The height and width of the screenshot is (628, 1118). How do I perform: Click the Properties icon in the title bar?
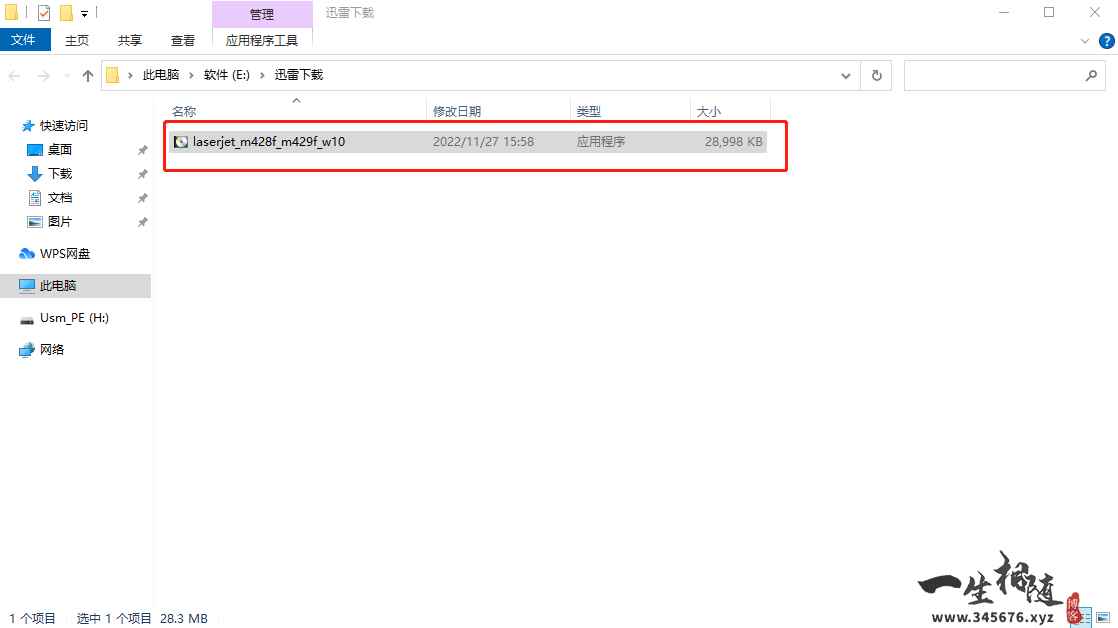coord(44,13)
